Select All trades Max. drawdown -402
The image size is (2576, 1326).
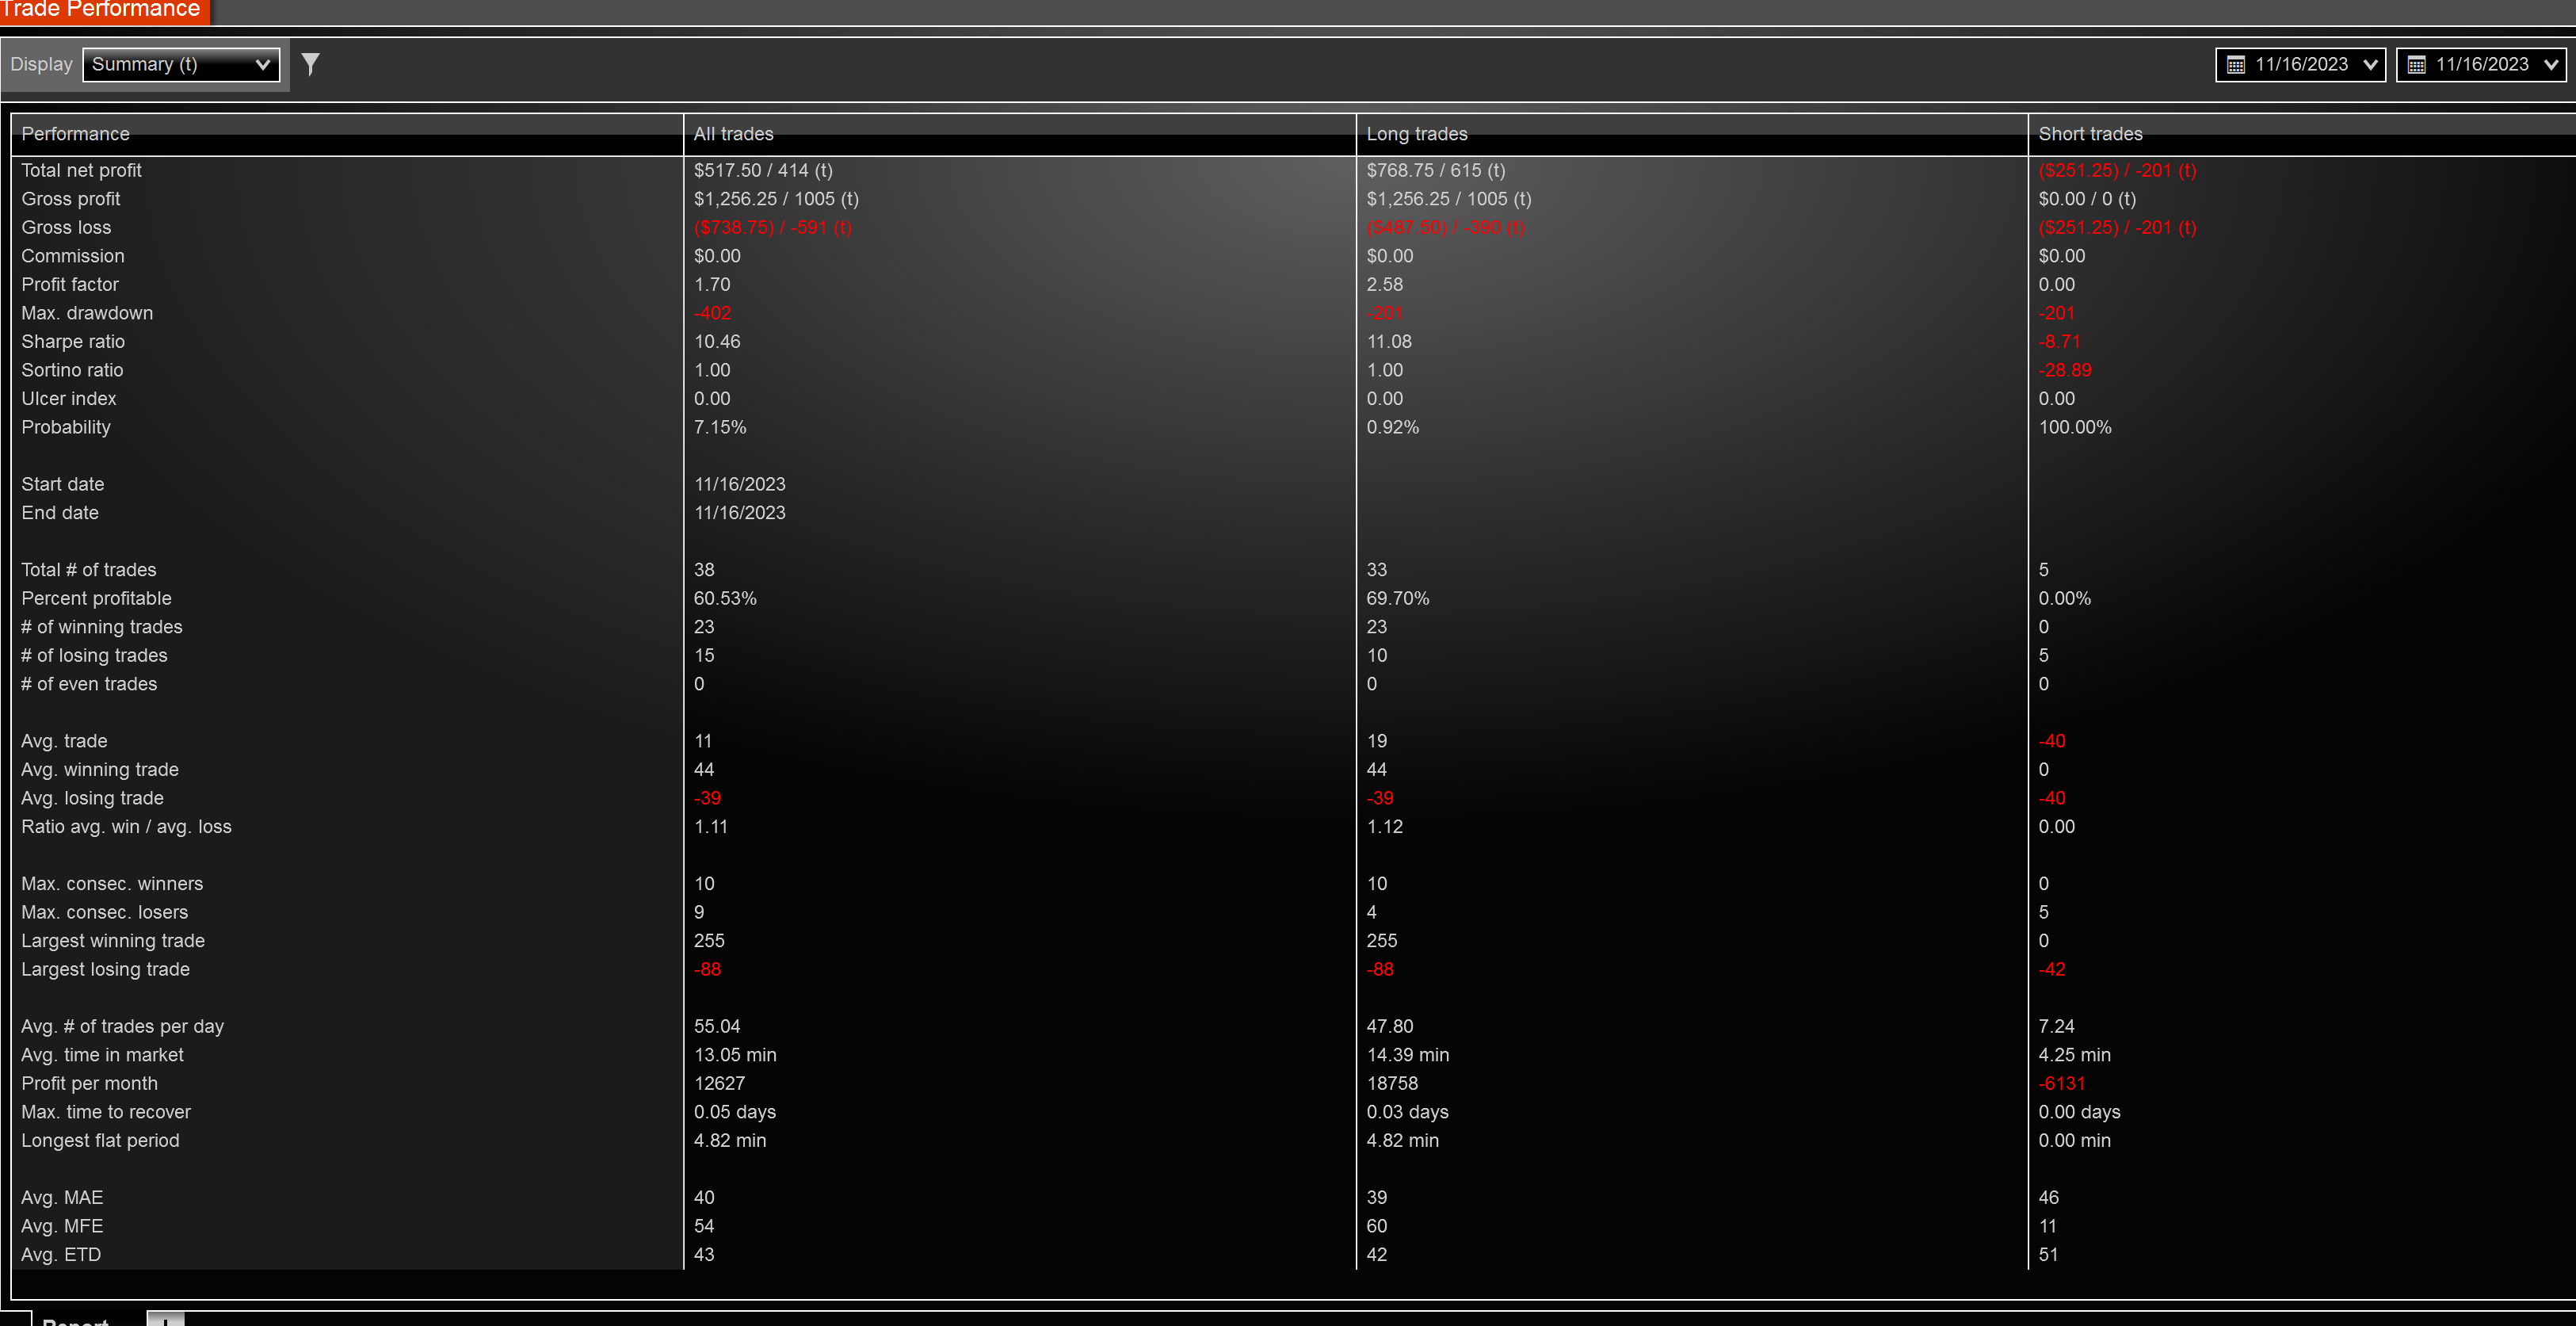[x=713, y=313]
